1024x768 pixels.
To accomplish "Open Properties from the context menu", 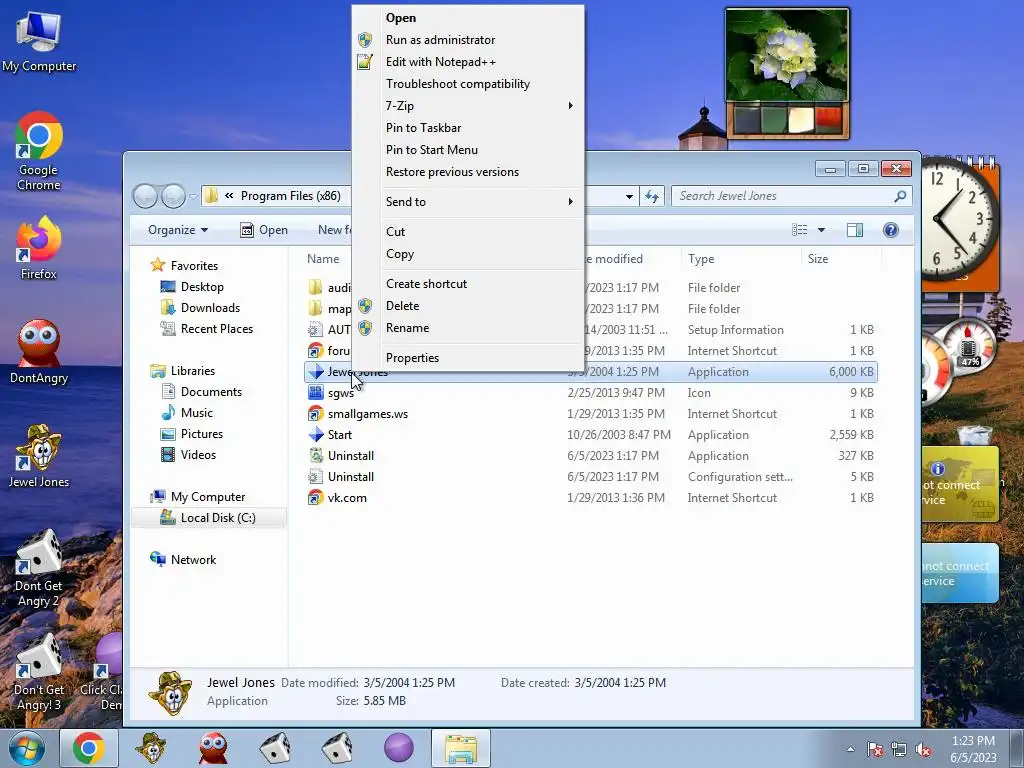I will 468,358.
